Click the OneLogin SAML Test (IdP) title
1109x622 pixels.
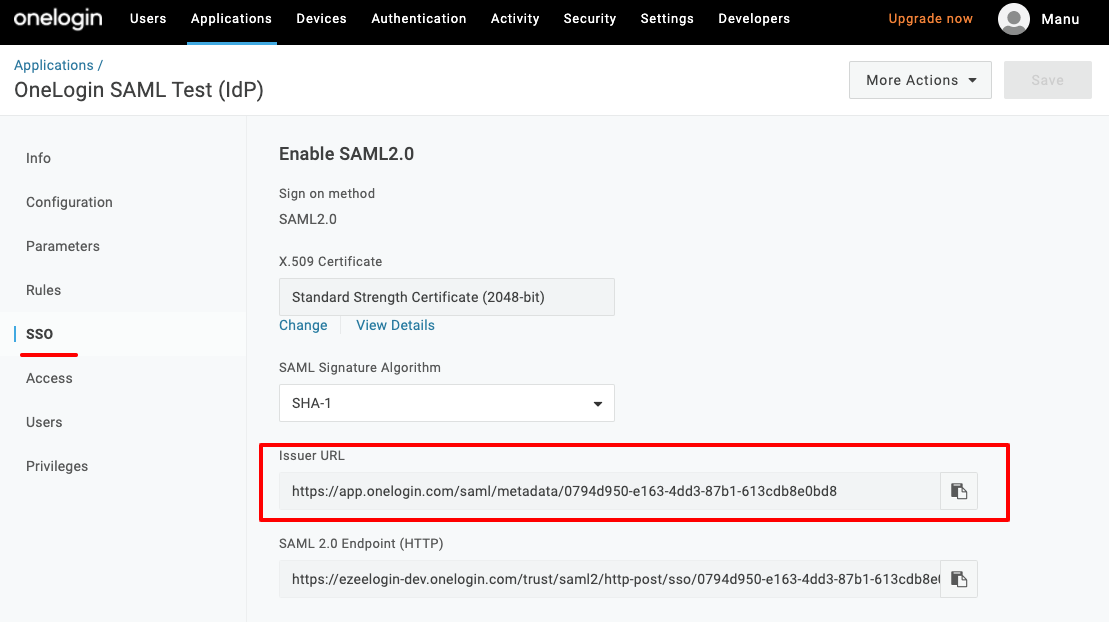[139, 90]
